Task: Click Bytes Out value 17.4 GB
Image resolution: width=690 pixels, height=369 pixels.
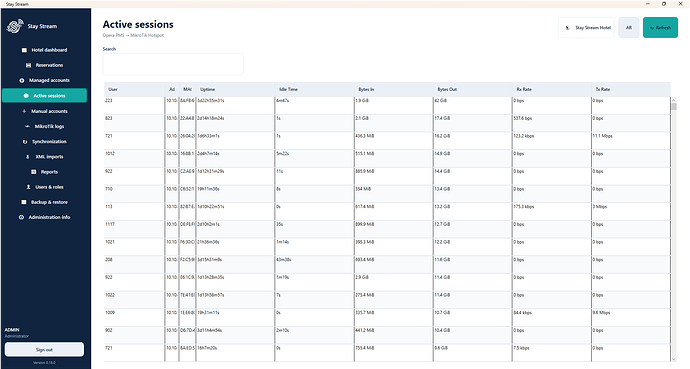Action: 442,118
